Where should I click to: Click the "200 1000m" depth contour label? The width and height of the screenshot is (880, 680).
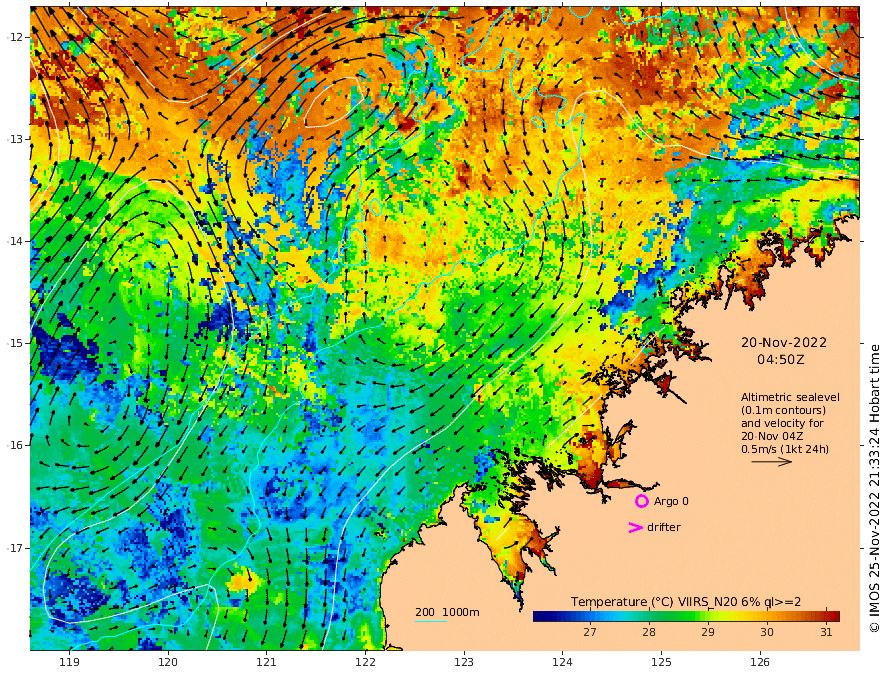(x=447, y=612)
